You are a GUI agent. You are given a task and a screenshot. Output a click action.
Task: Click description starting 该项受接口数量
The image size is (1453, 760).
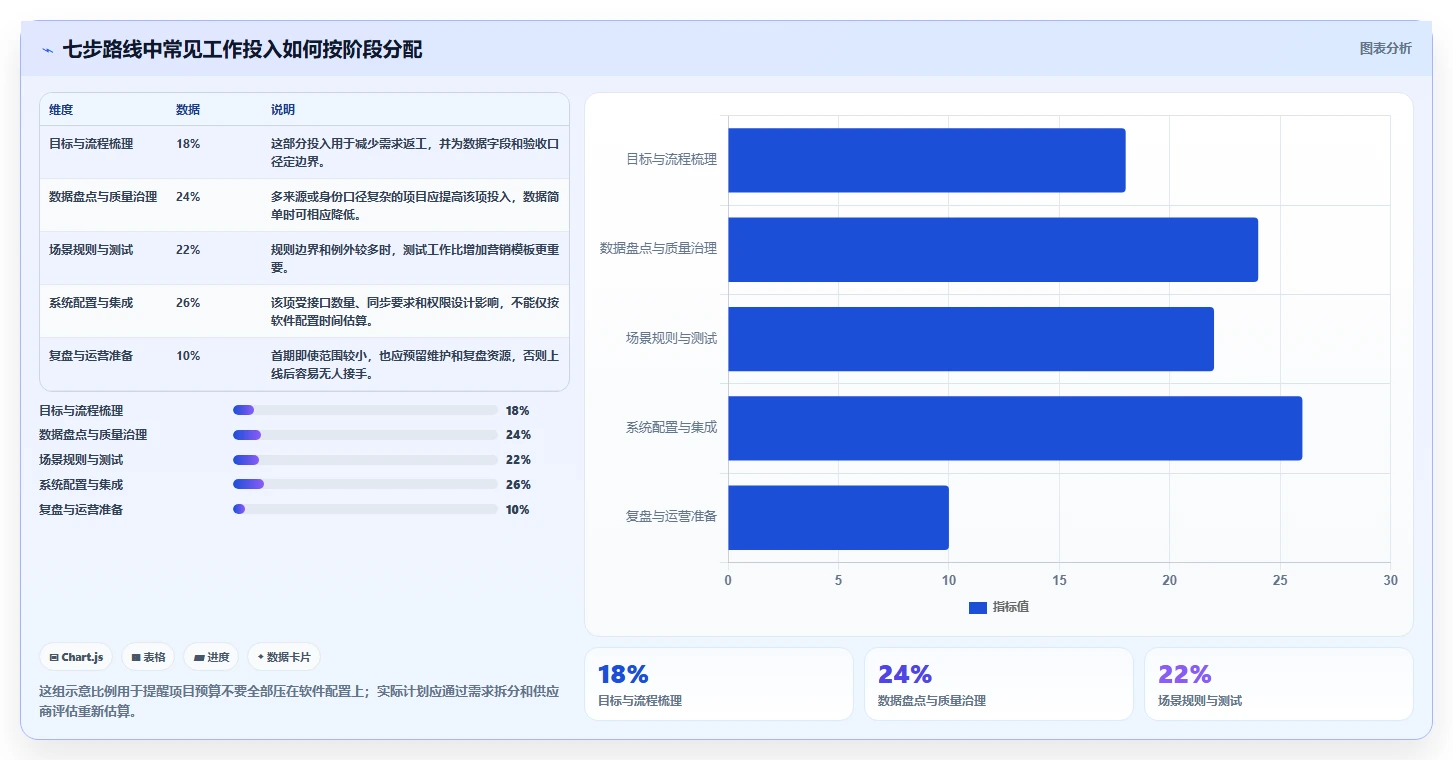(x=415, y=312)
